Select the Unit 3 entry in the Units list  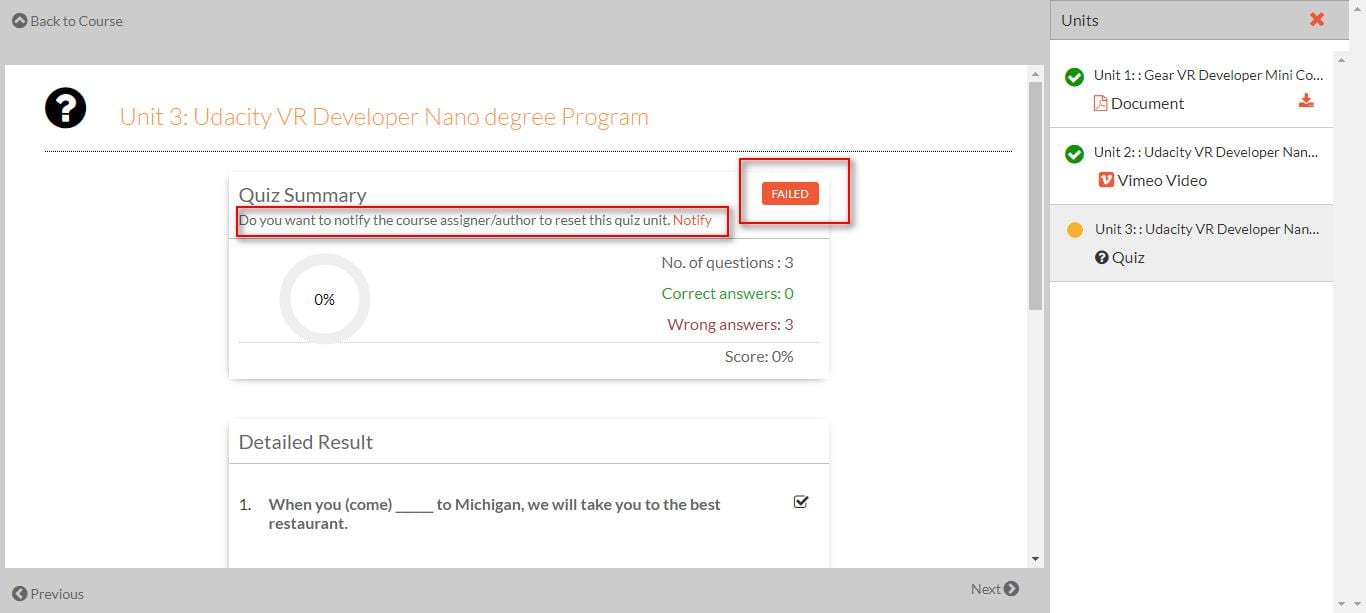[x=1191, y=243]
